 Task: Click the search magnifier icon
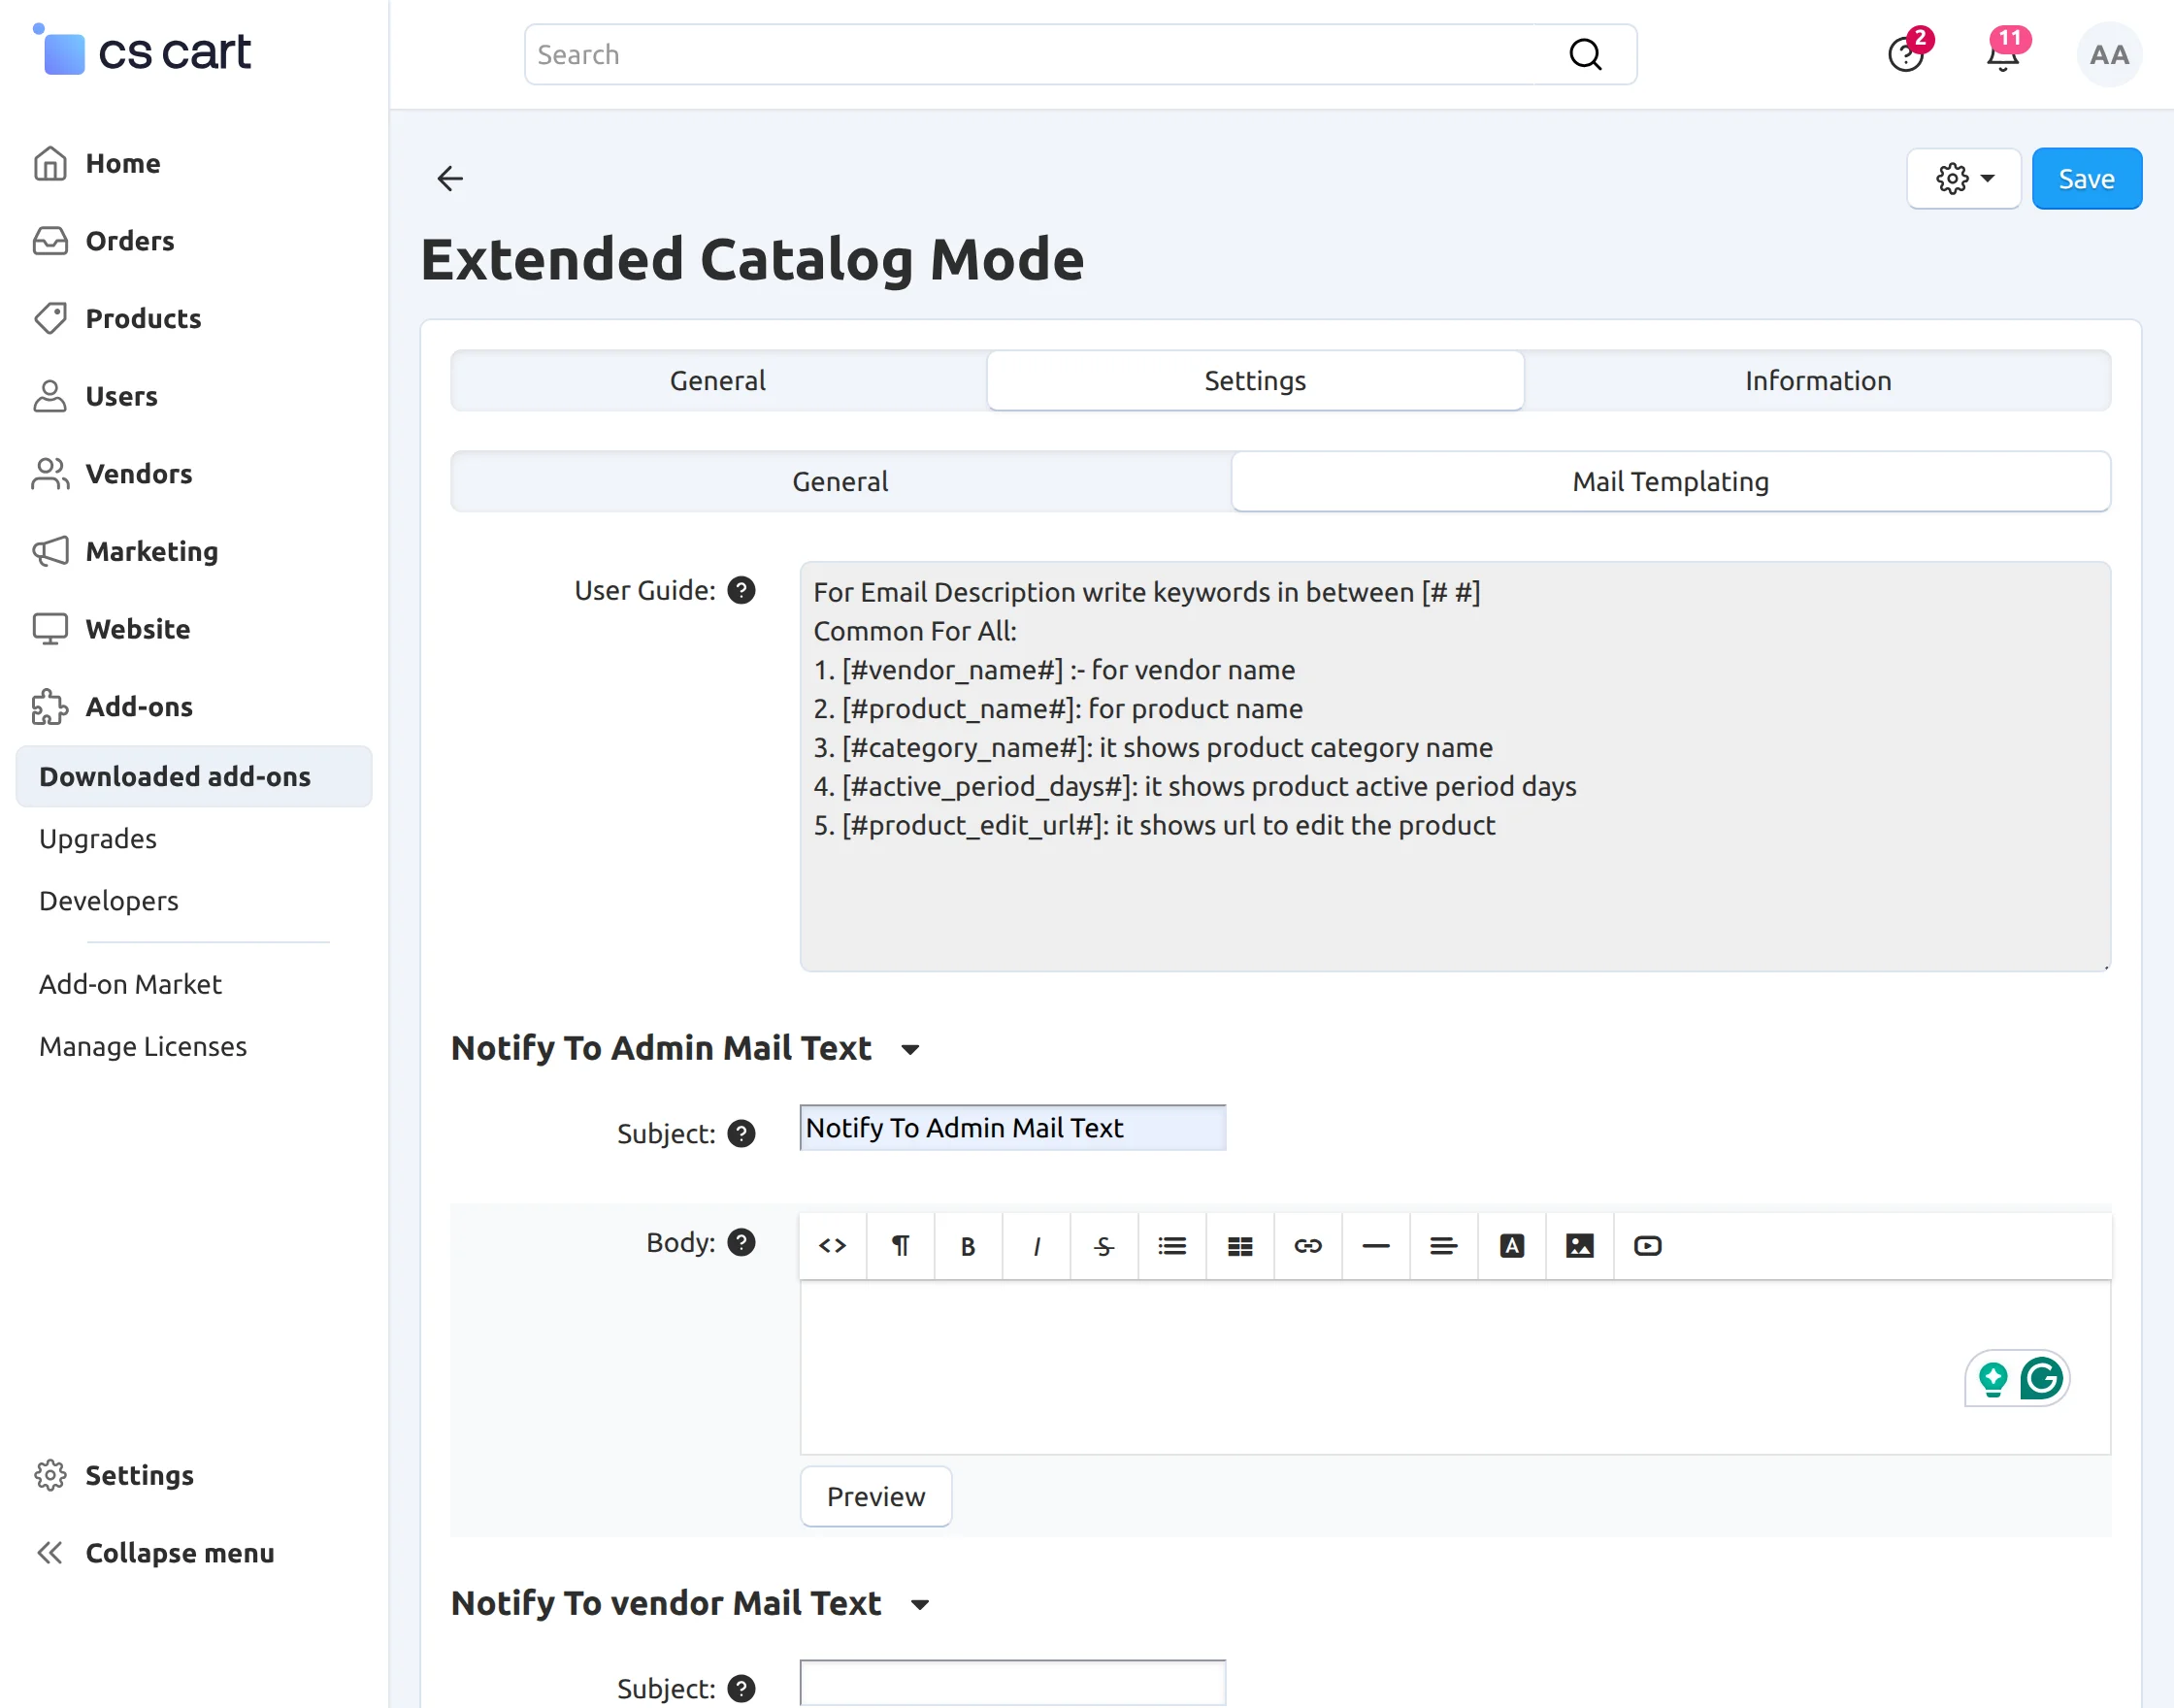click(x=1585, y=55)
